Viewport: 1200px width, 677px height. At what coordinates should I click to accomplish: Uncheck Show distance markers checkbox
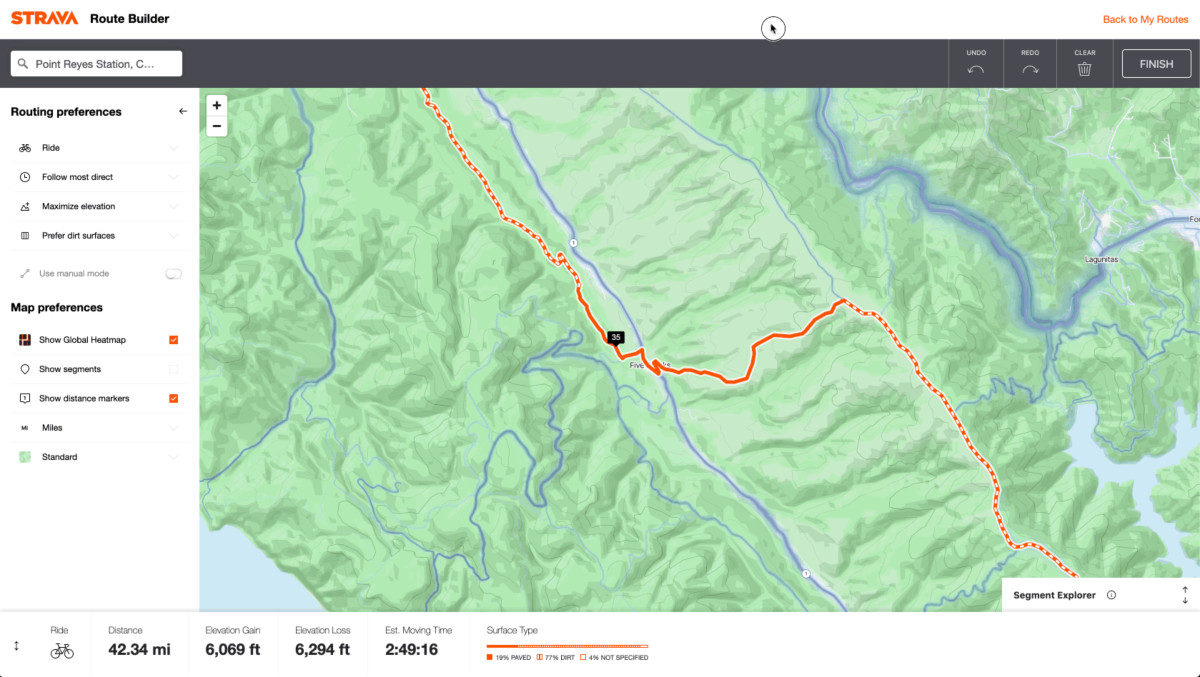tap(174, 398)
